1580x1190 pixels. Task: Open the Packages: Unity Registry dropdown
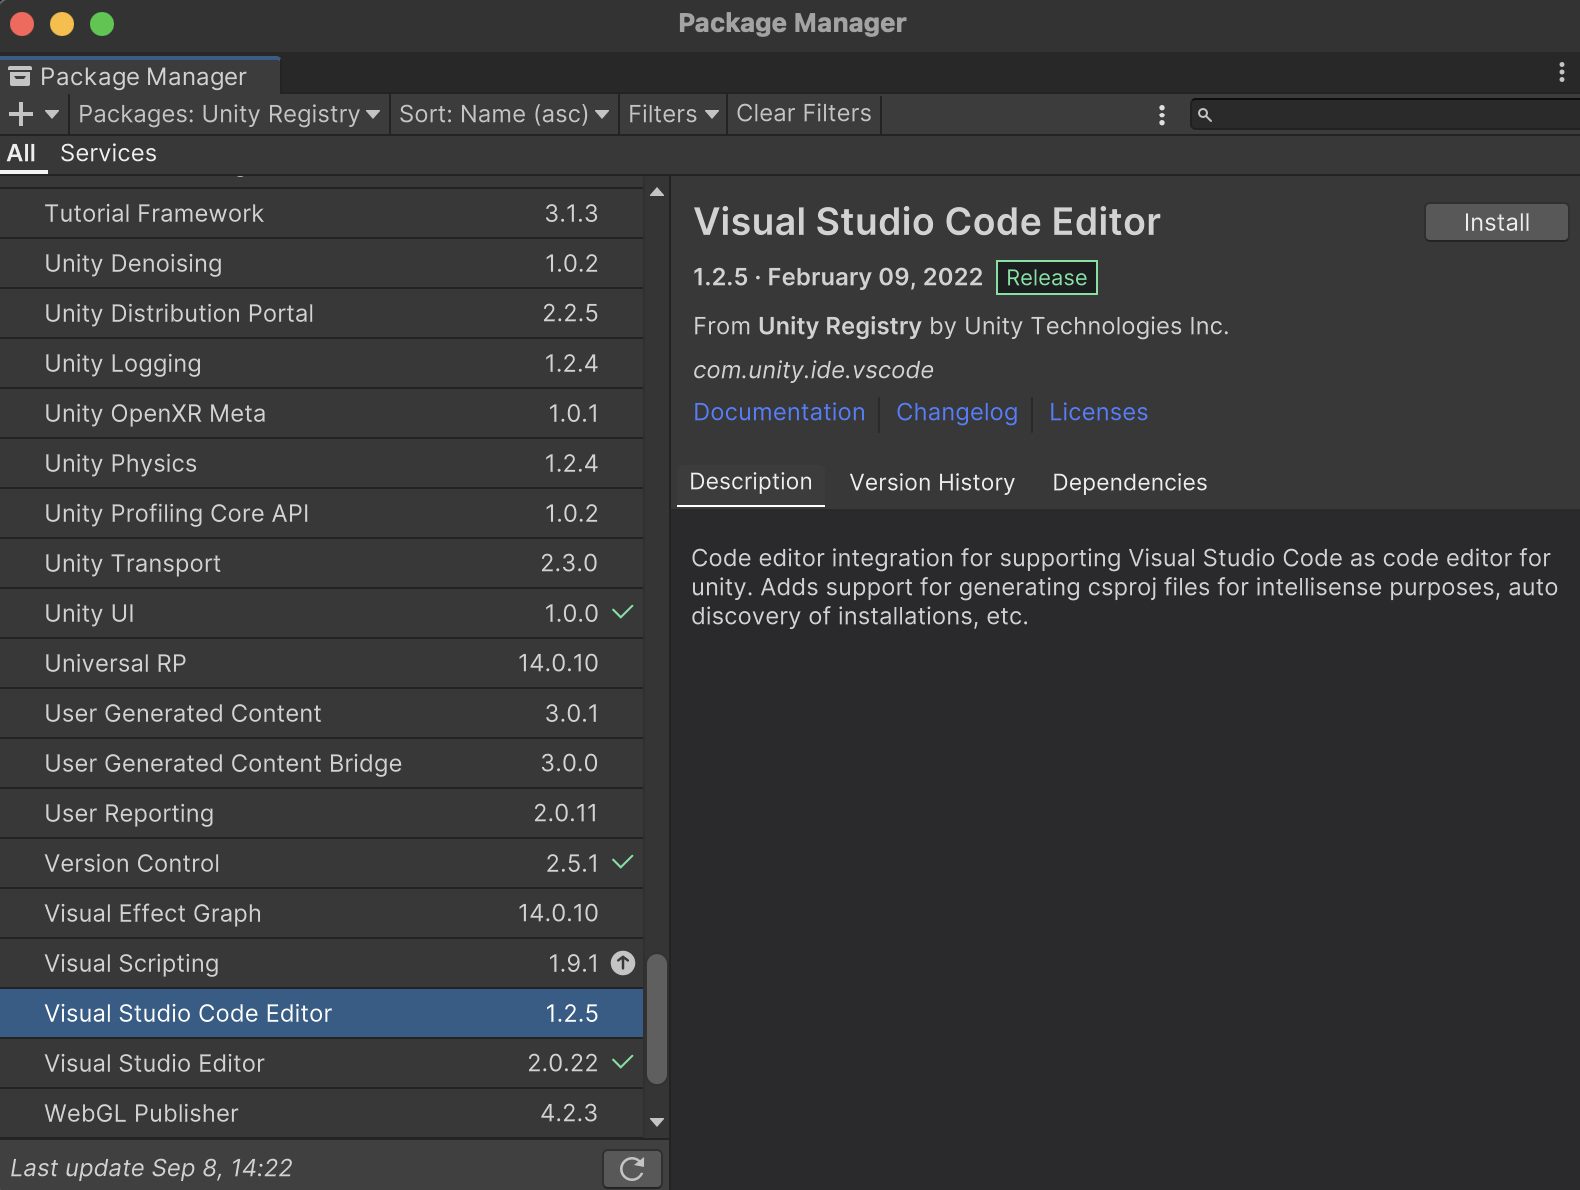tap(228, 114)
